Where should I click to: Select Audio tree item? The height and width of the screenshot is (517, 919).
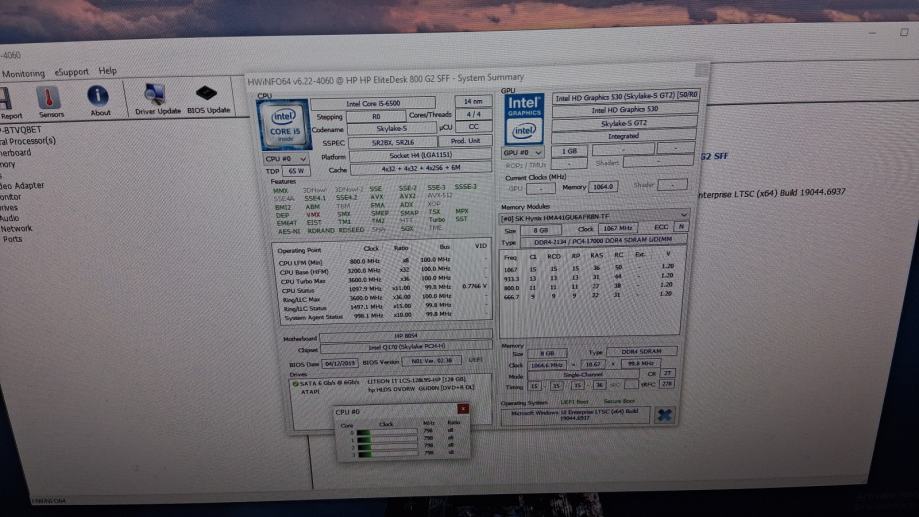9,218
